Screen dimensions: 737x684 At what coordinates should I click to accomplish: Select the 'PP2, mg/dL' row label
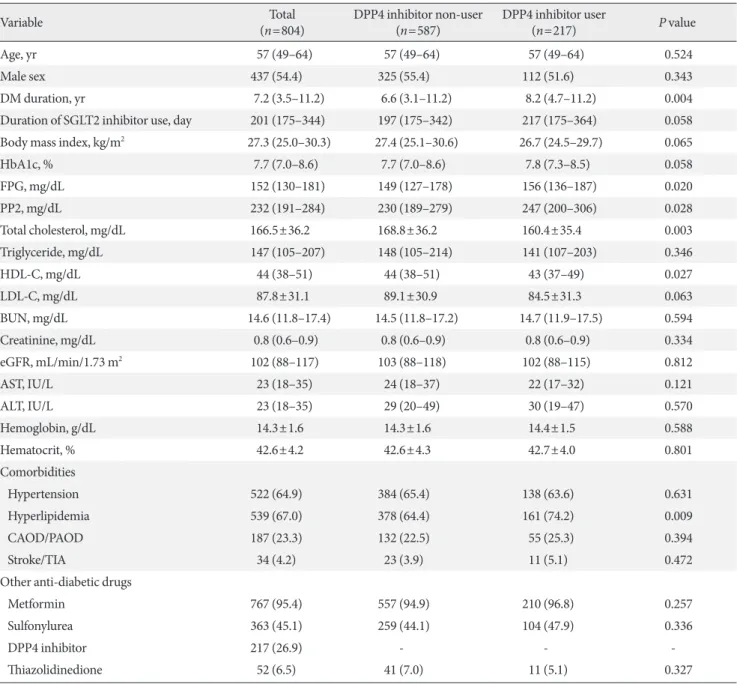coord(31,208)
